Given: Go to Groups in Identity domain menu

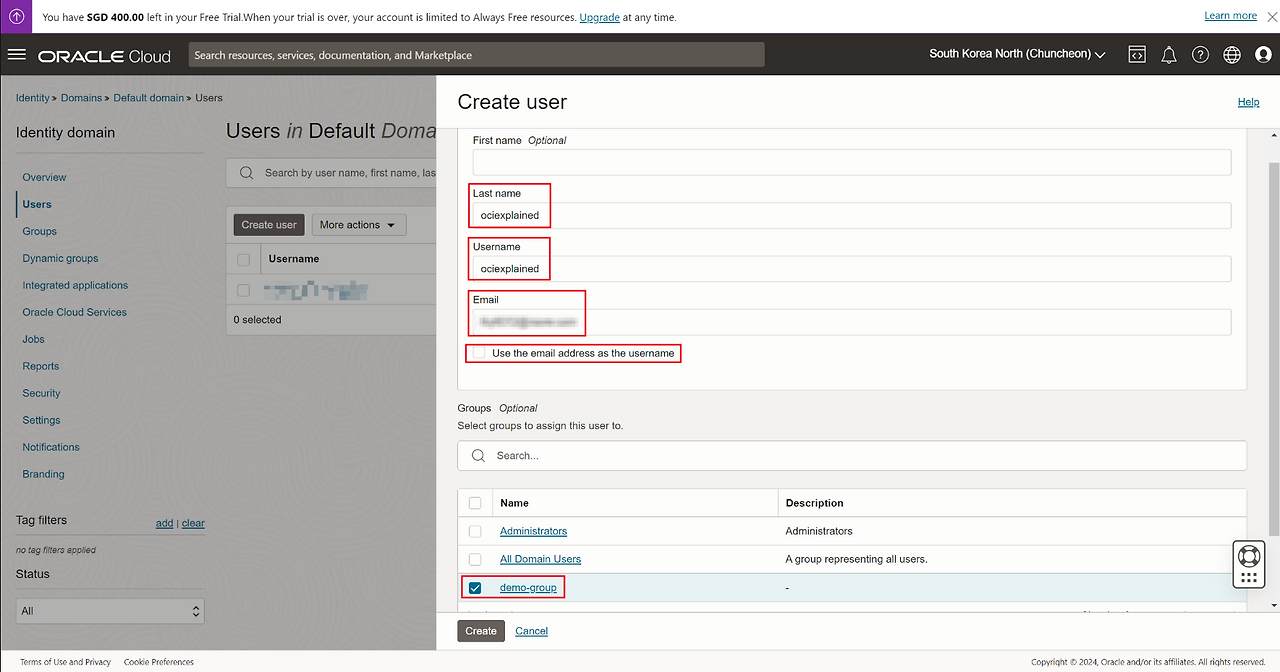Looking at the screenshot, I should [40, 231].
